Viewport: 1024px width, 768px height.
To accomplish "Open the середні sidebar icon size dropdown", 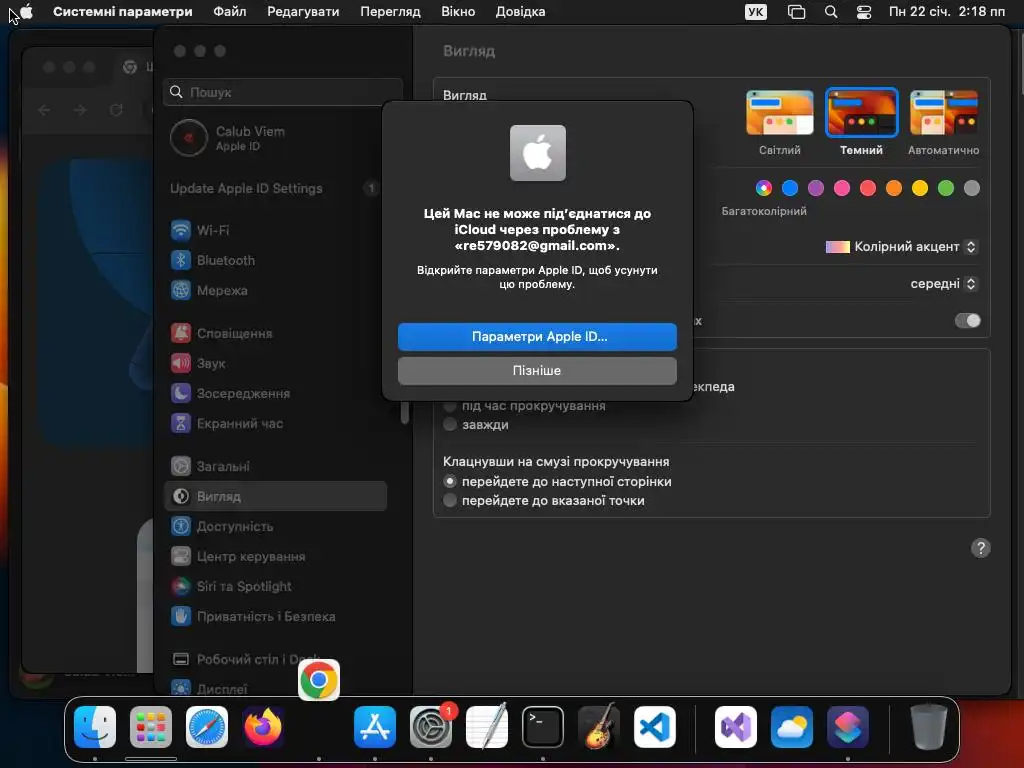I will [x=944, y=283].
